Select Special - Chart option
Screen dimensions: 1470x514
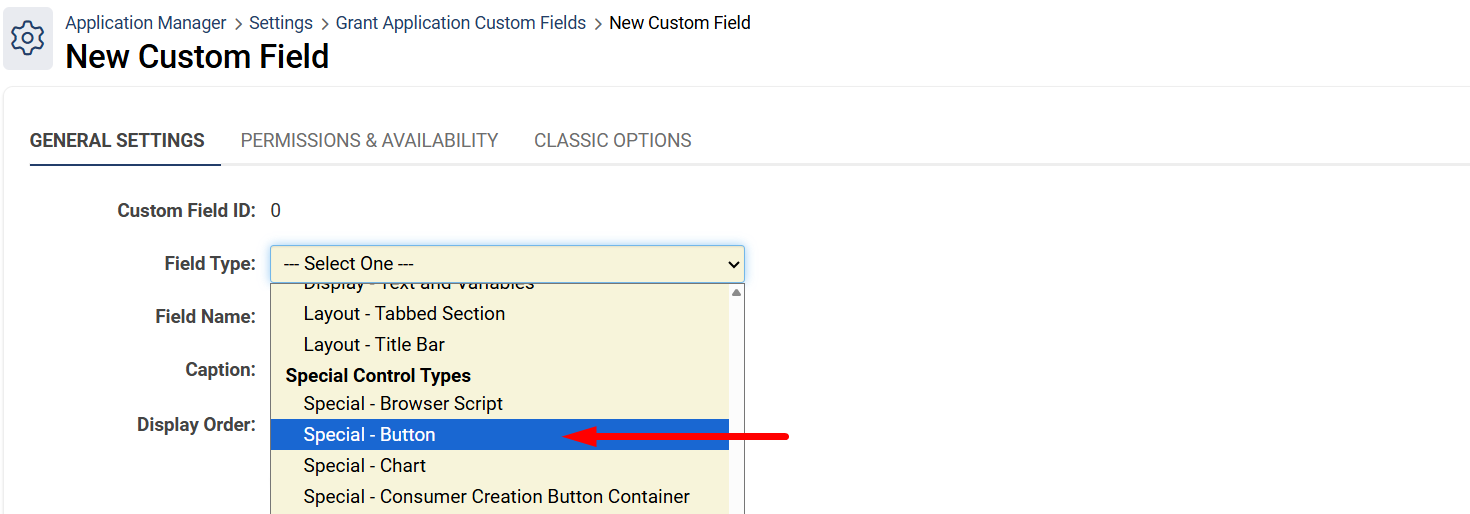coord(499,466)
